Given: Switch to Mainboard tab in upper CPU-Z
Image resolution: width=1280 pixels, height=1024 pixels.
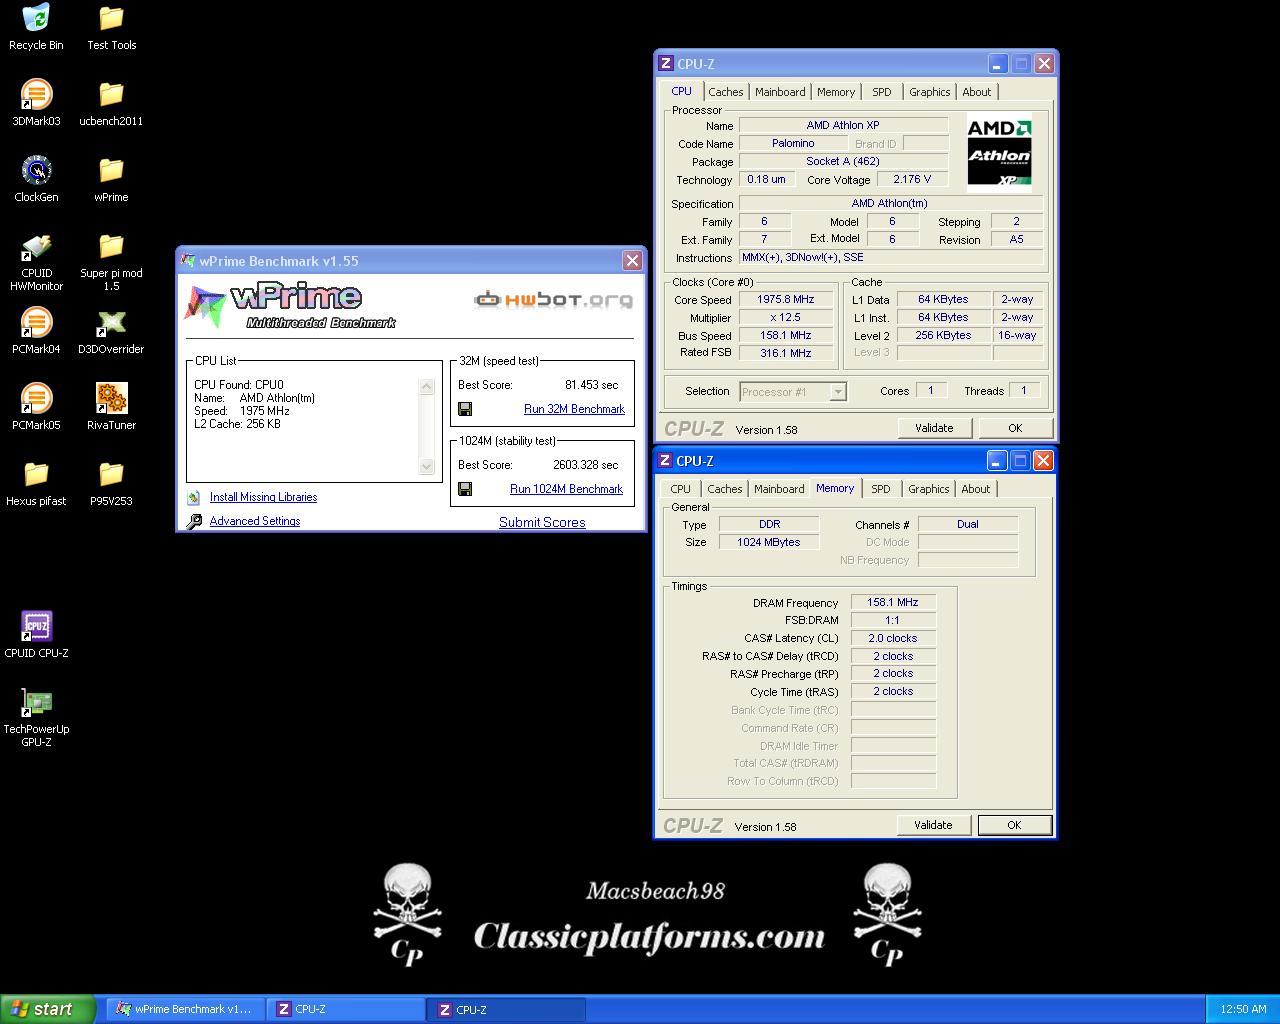Looking at the screenshot, I should point(780,92).
